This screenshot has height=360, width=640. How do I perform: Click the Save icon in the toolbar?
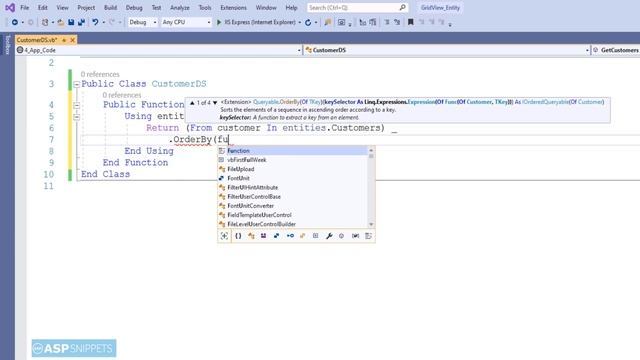[71, 22]
